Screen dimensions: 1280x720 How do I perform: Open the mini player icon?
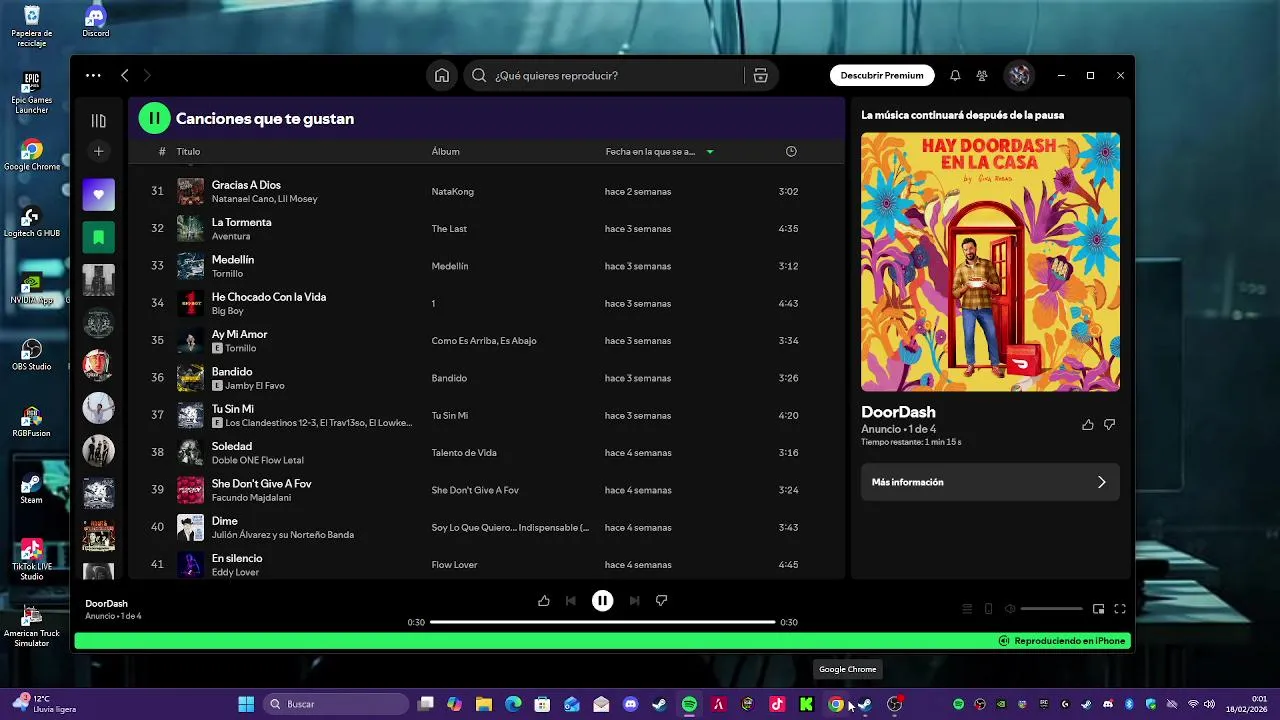(x=1098, y=609)
